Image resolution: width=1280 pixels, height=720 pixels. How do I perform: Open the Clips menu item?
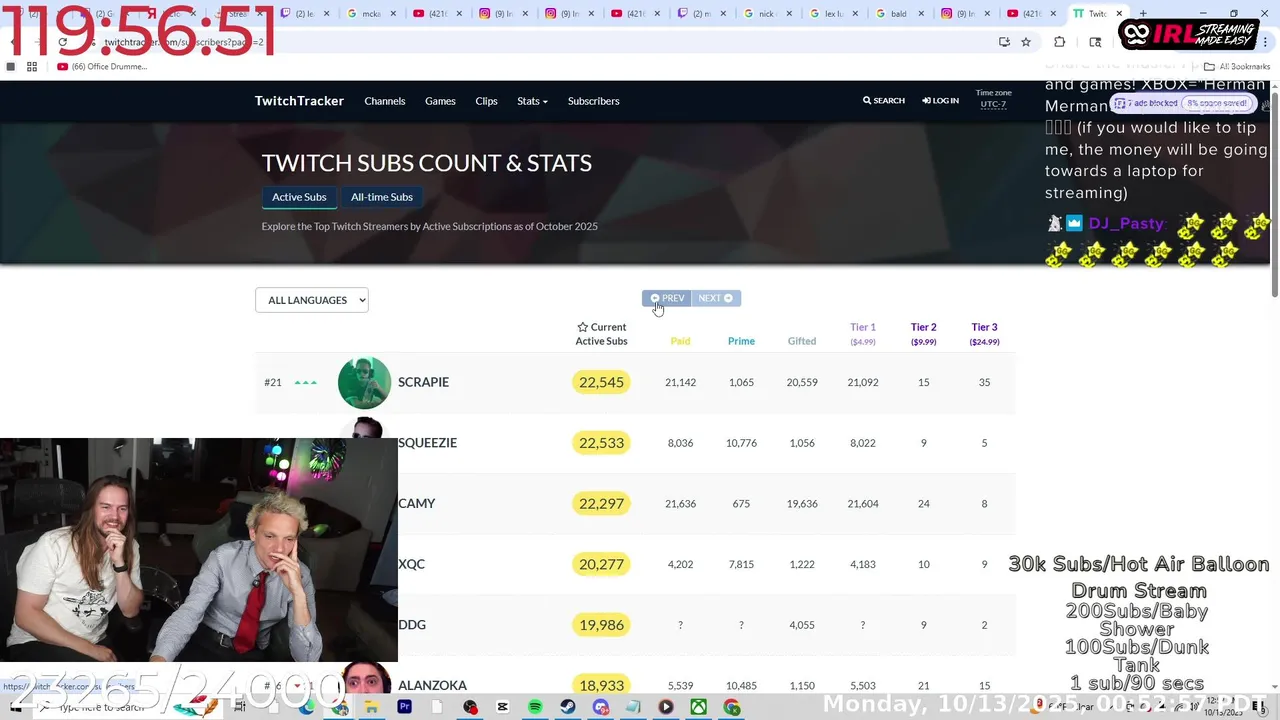tap(486, 101)
